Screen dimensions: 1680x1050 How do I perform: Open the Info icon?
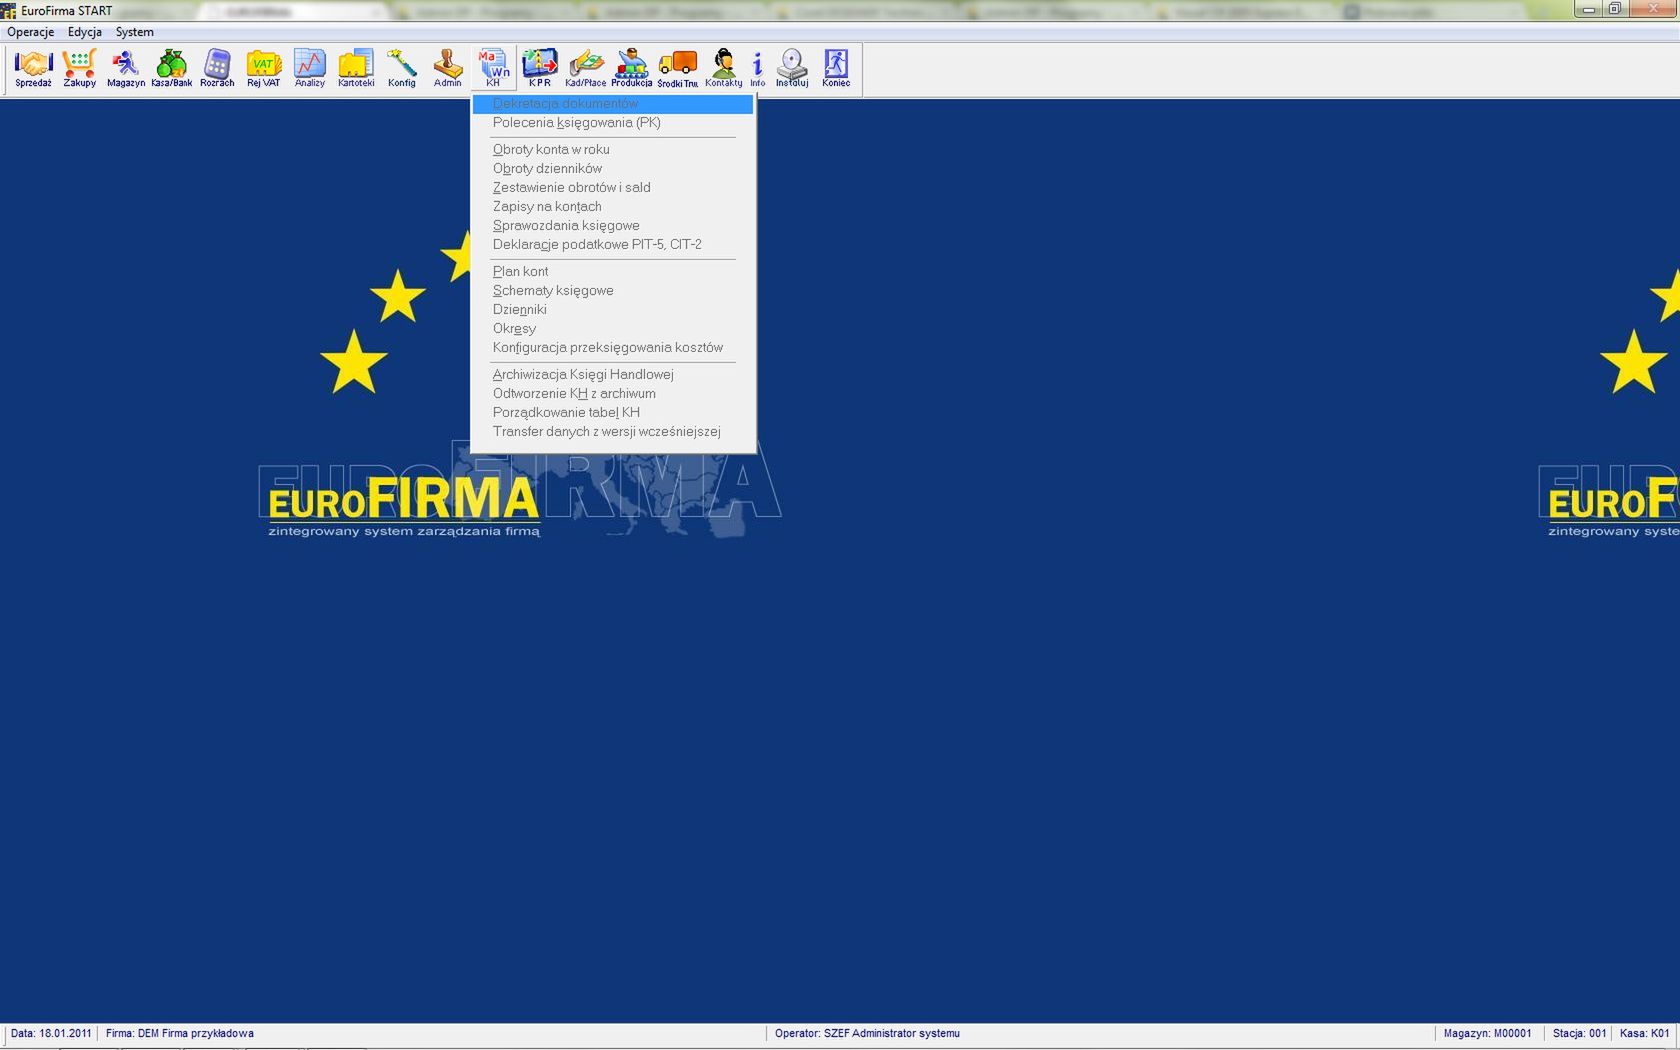757,69
